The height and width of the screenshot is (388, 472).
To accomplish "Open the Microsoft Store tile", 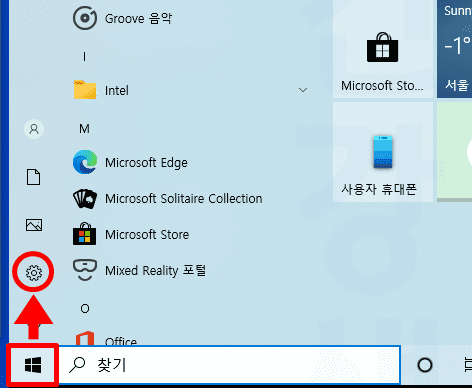I will tap(383, 50).
